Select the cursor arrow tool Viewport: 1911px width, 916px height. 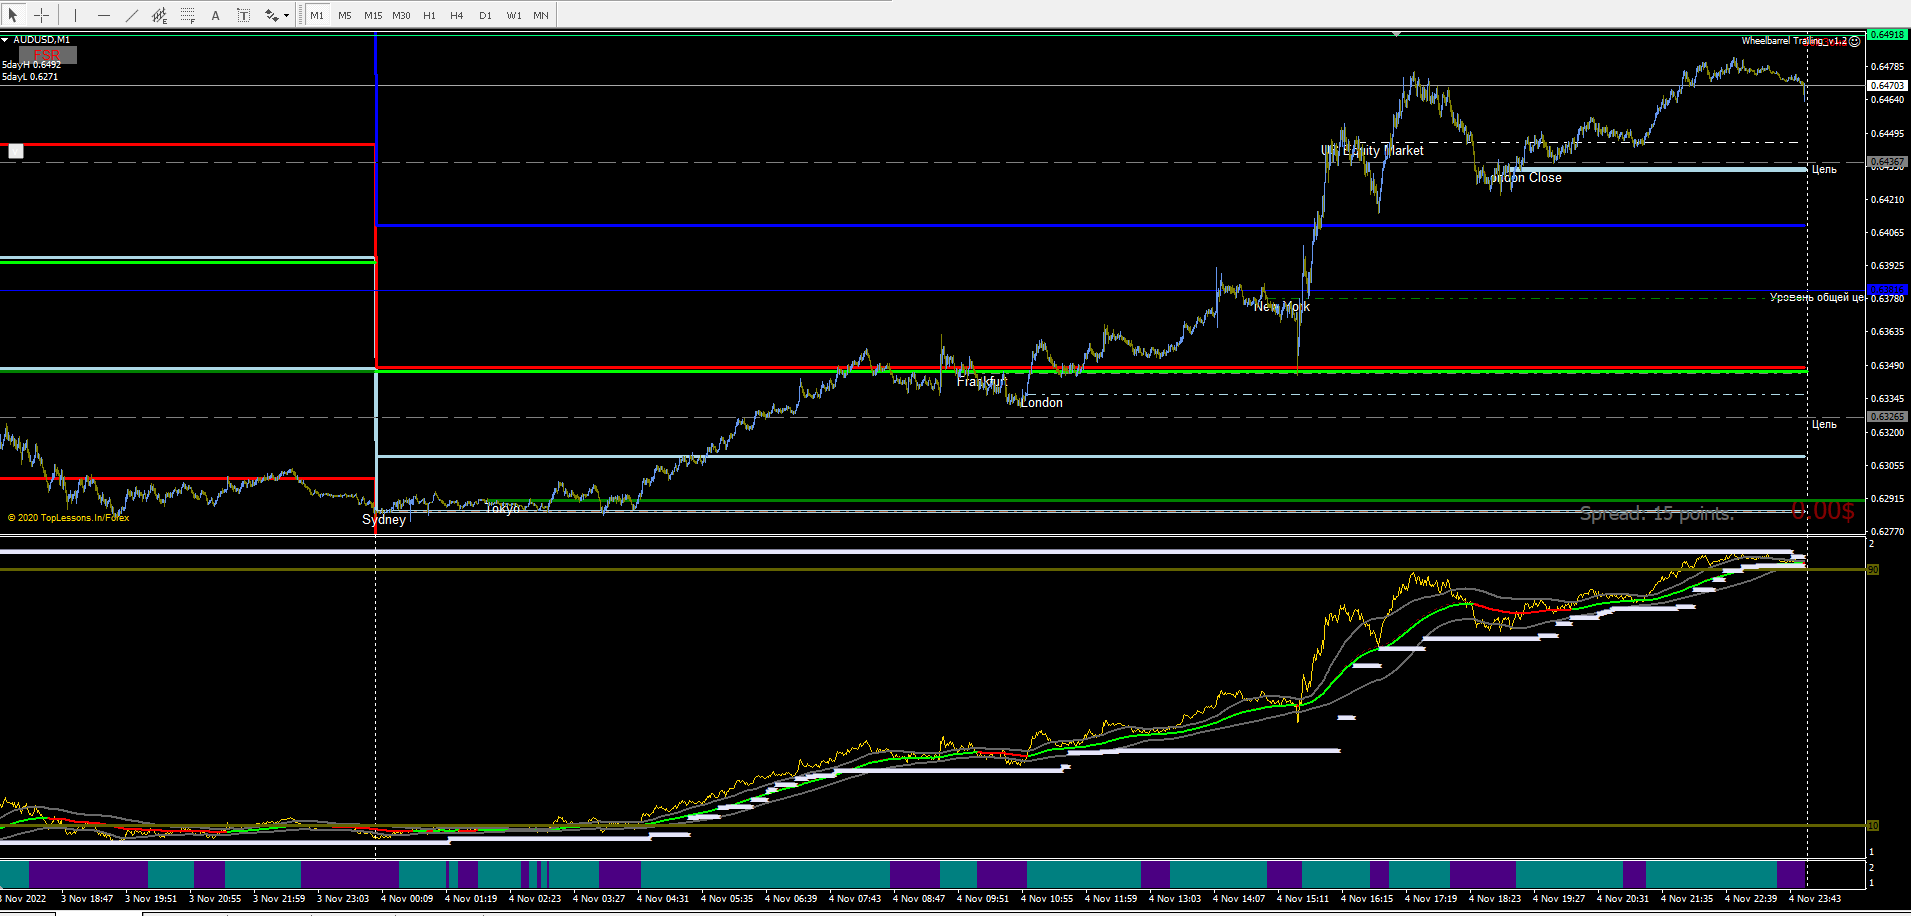[13, 15]
